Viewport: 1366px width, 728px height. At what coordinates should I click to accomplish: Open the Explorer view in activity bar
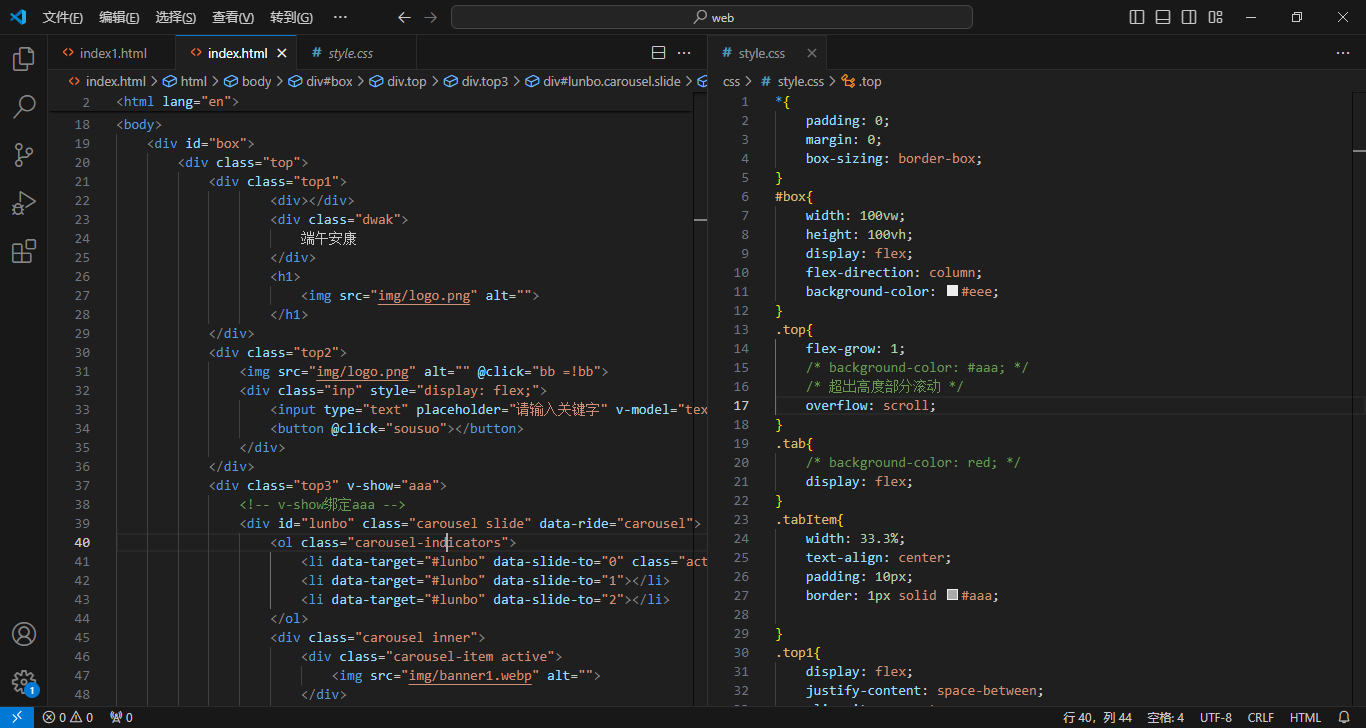(x=23, y=59)
